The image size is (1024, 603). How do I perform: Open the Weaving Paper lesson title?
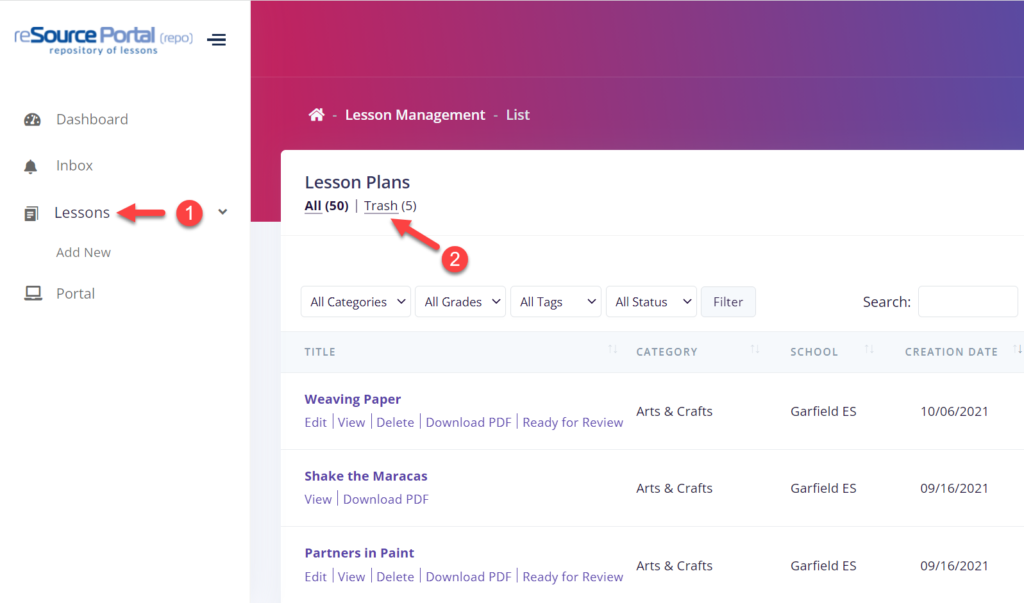coord(352,399)
